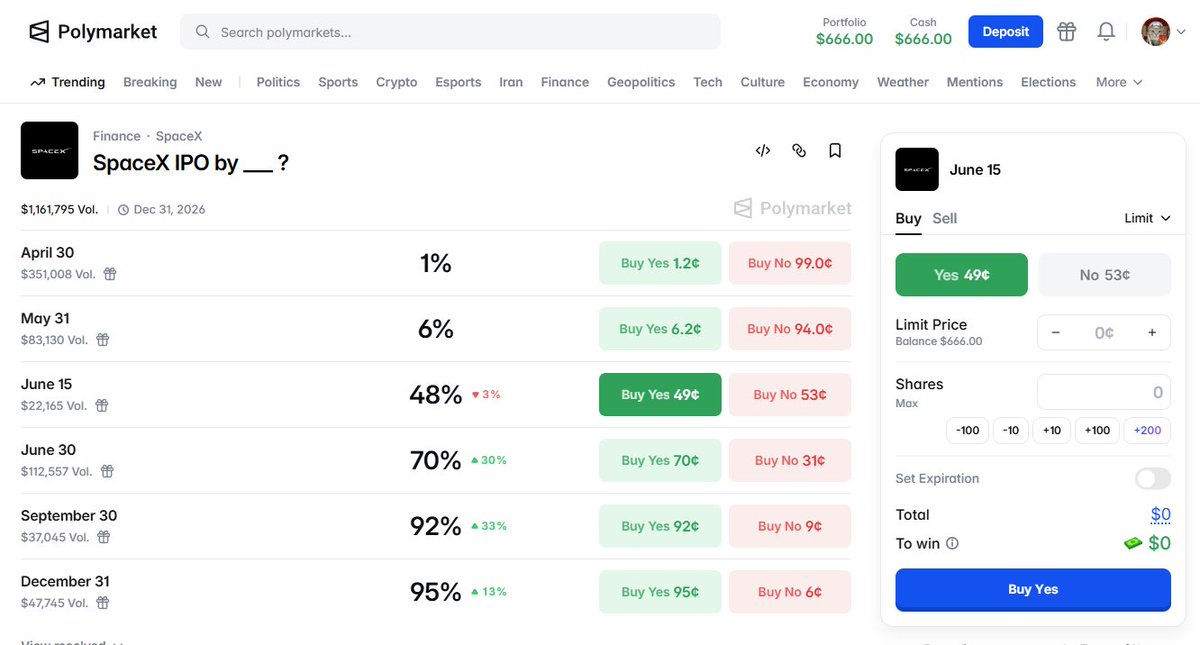Buy Yes 70¢ for June 30
This screenshot has width=1200, height=645.
(x=660, y=460)
